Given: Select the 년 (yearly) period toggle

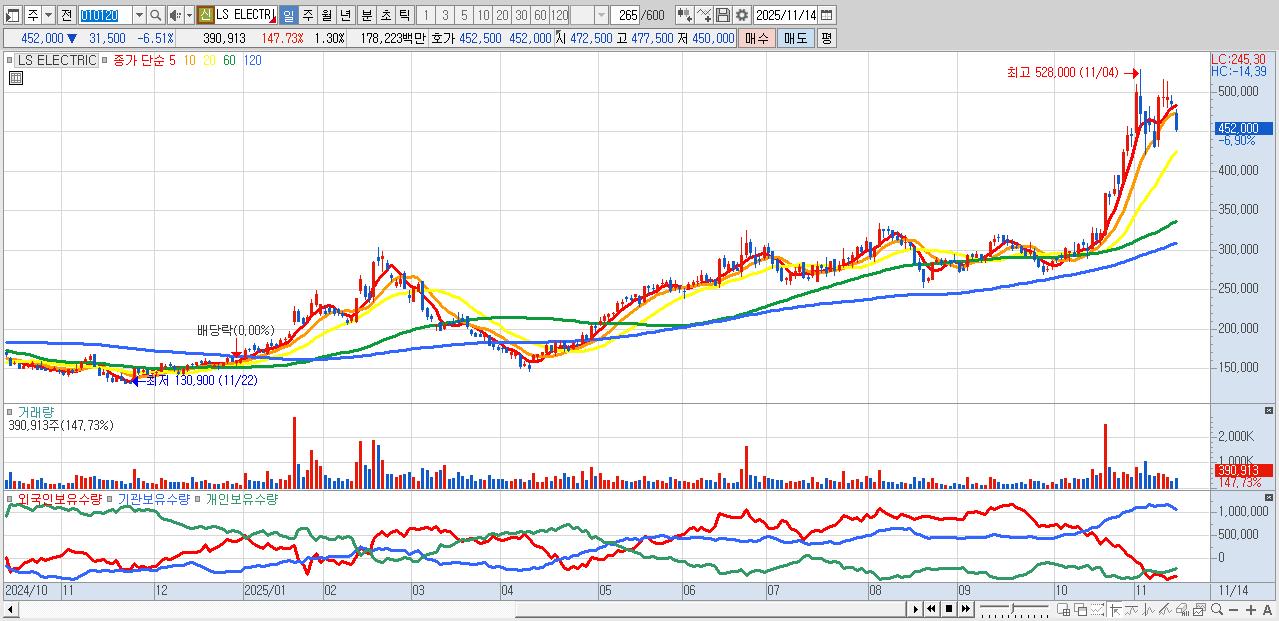Looking at the screenshot, I should click(x=345, y=15).
